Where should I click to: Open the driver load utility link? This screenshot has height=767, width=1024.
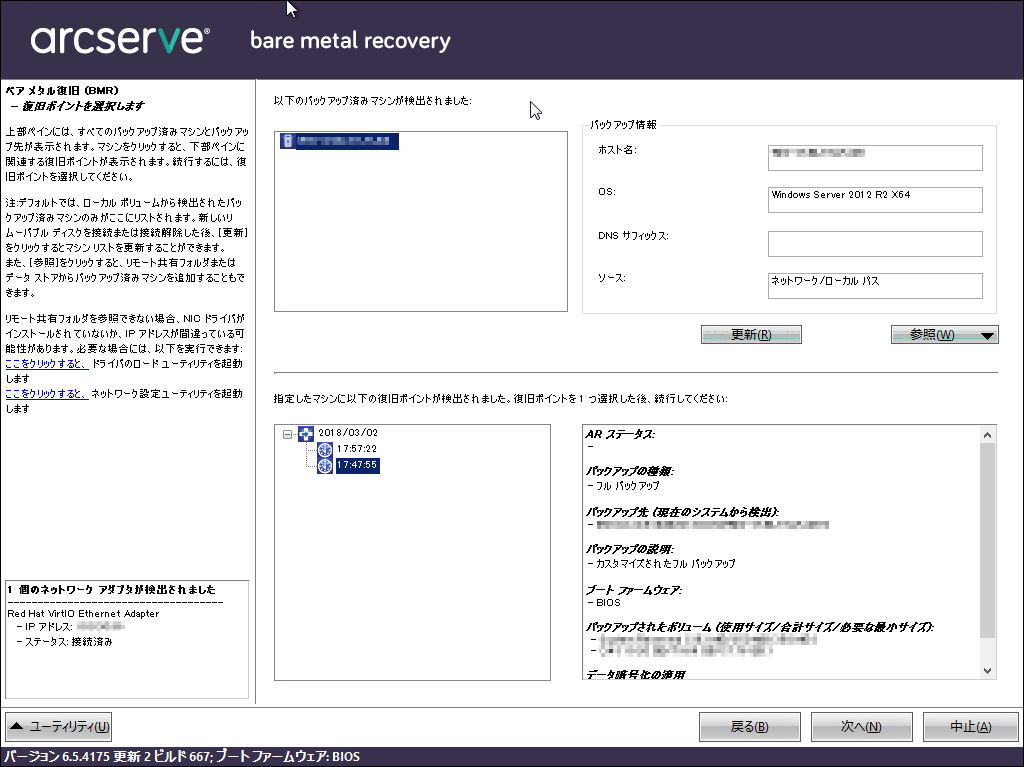point(46,364)
